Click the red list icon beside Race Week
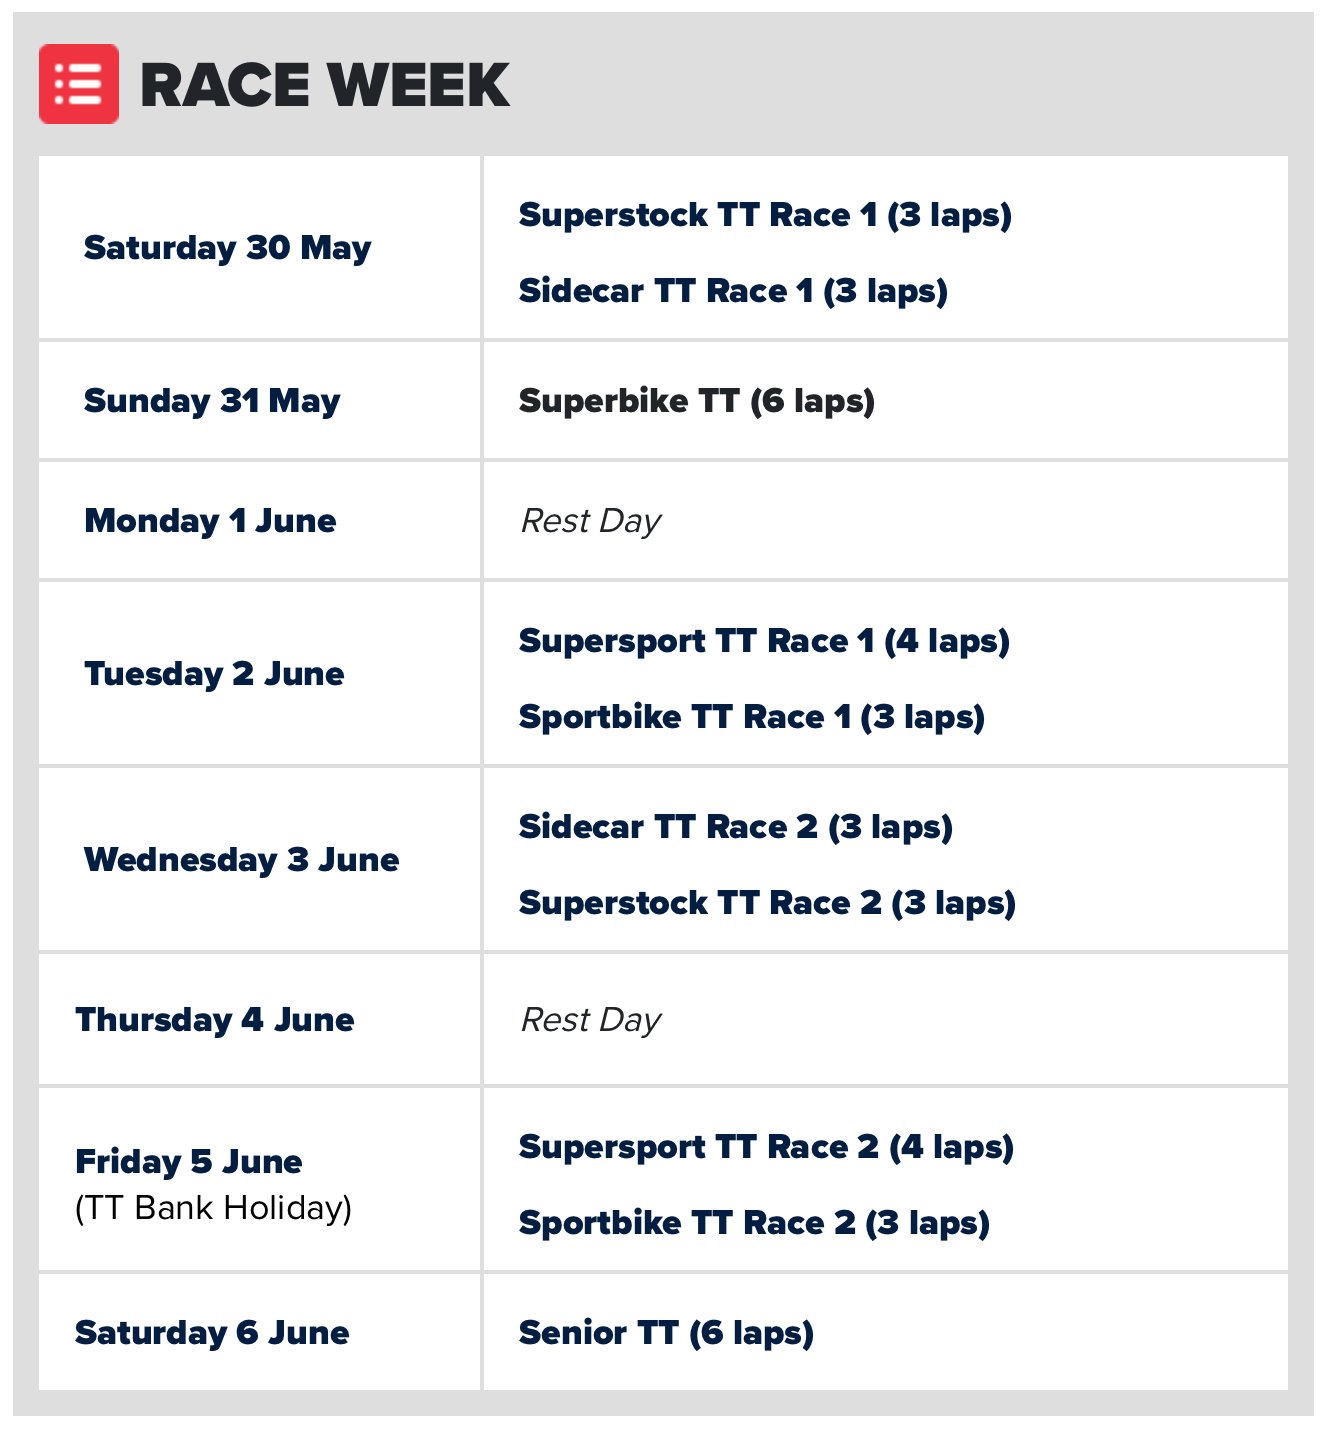Screen dimensions: 1324x1433 pyautogui.click(x=79, y=84)
